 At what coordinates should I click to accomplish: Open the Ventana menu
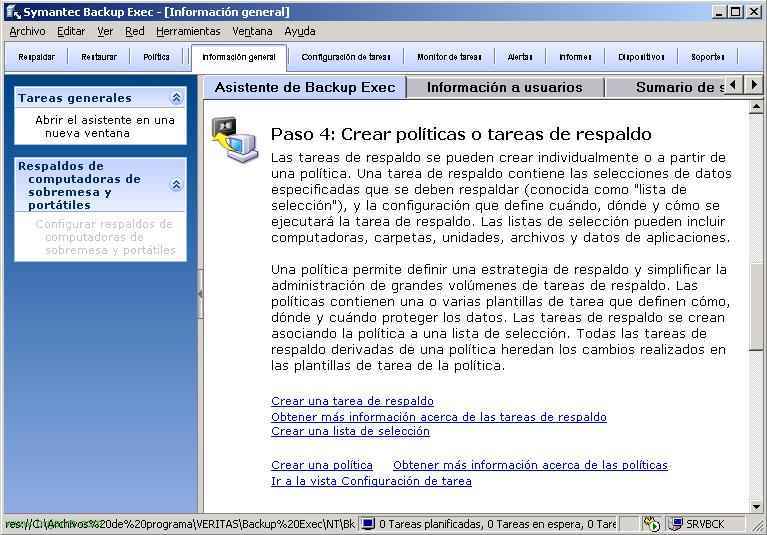click(252, 31)
